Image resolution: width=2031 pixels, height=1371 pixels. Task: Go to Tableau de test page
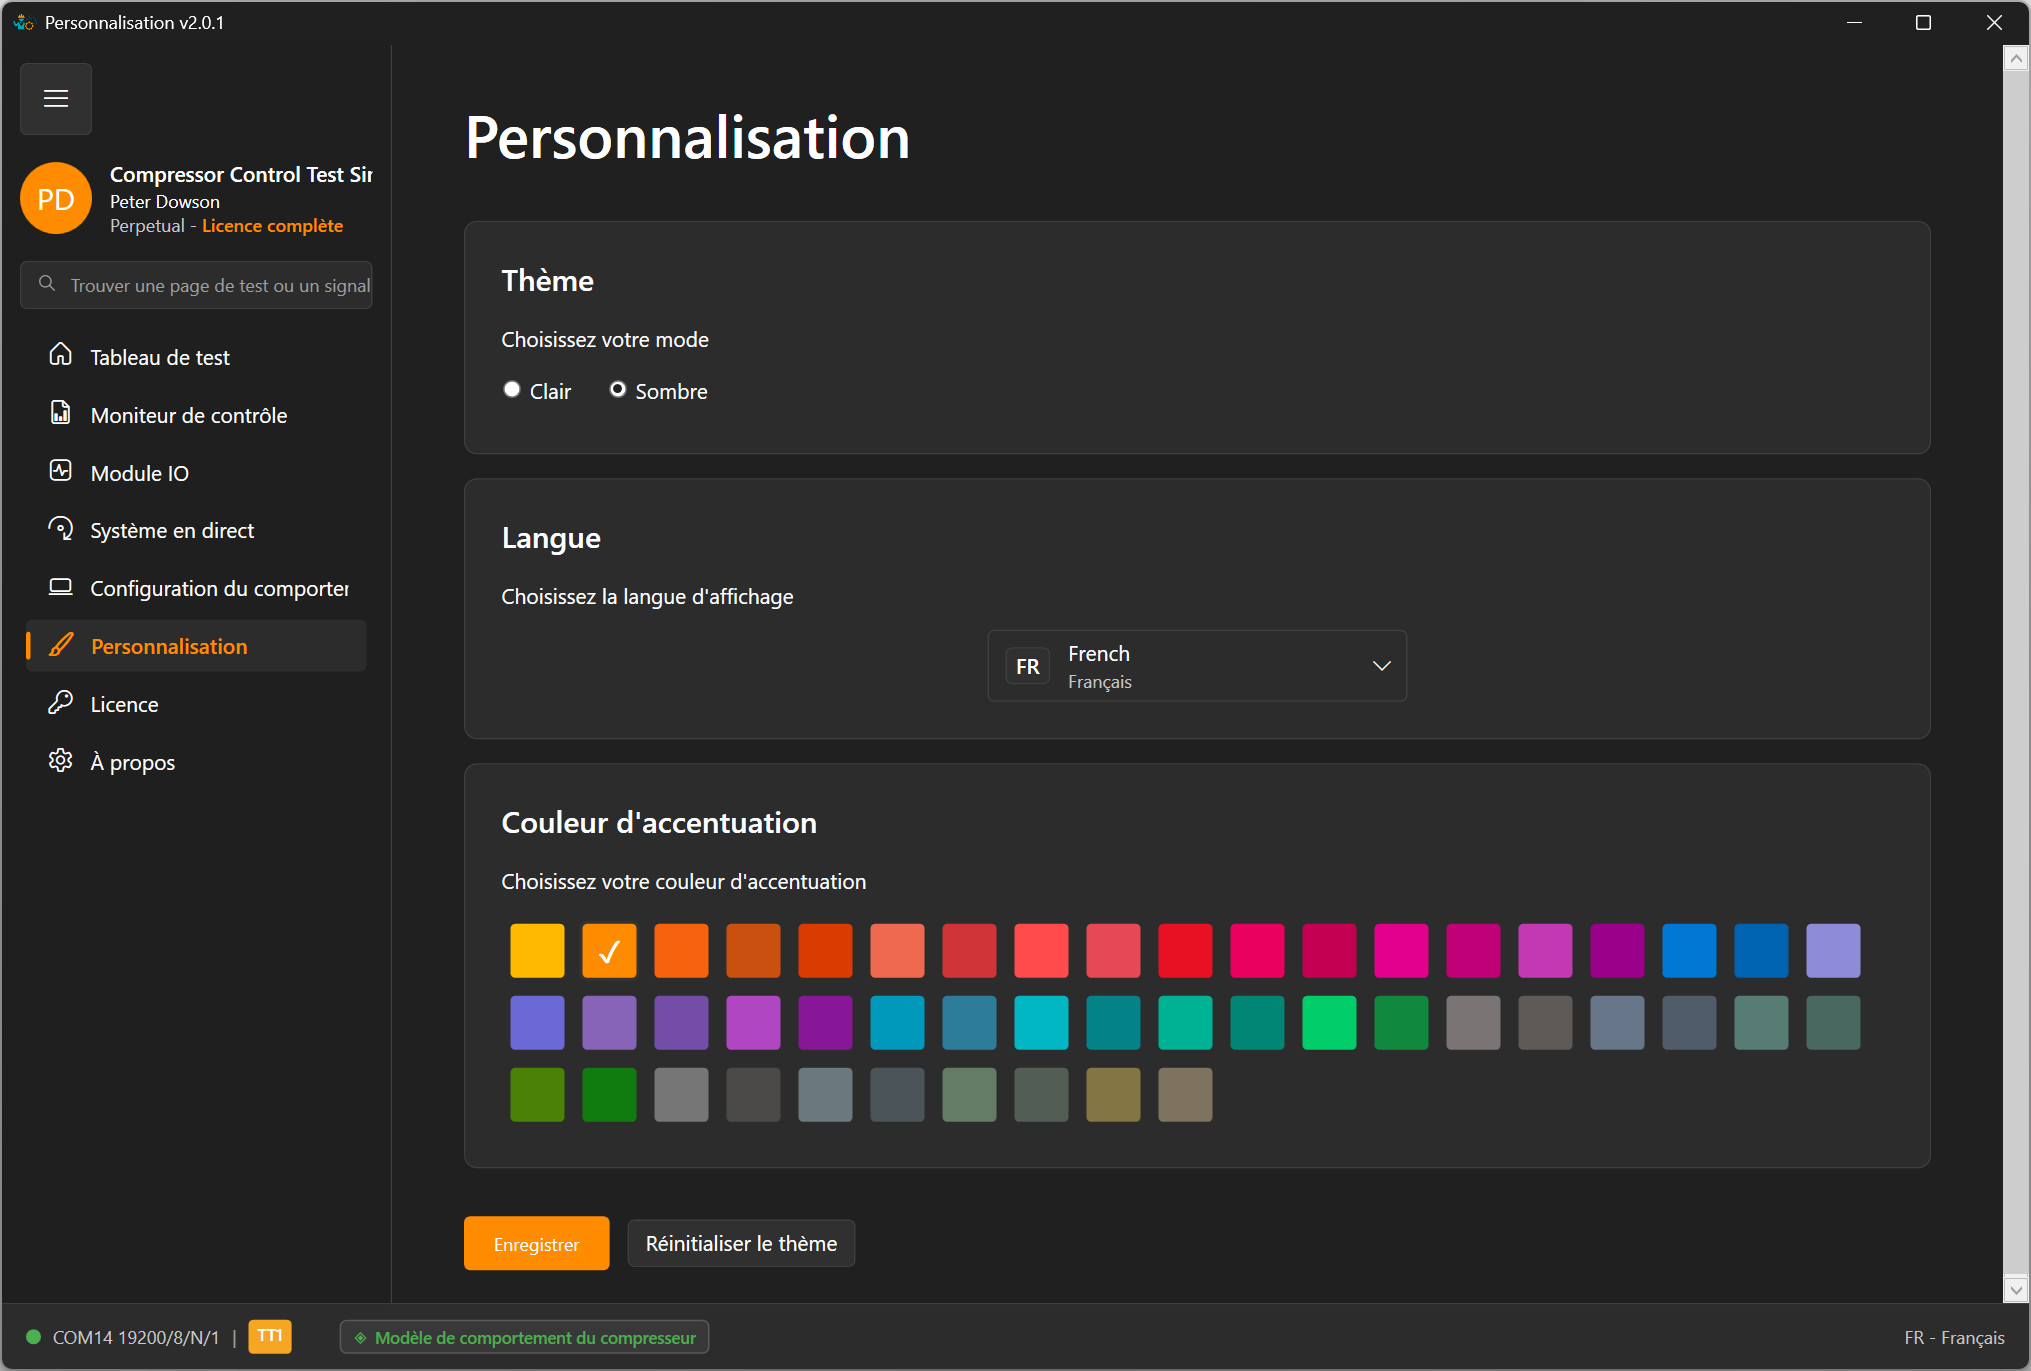(x=197, y=357)
